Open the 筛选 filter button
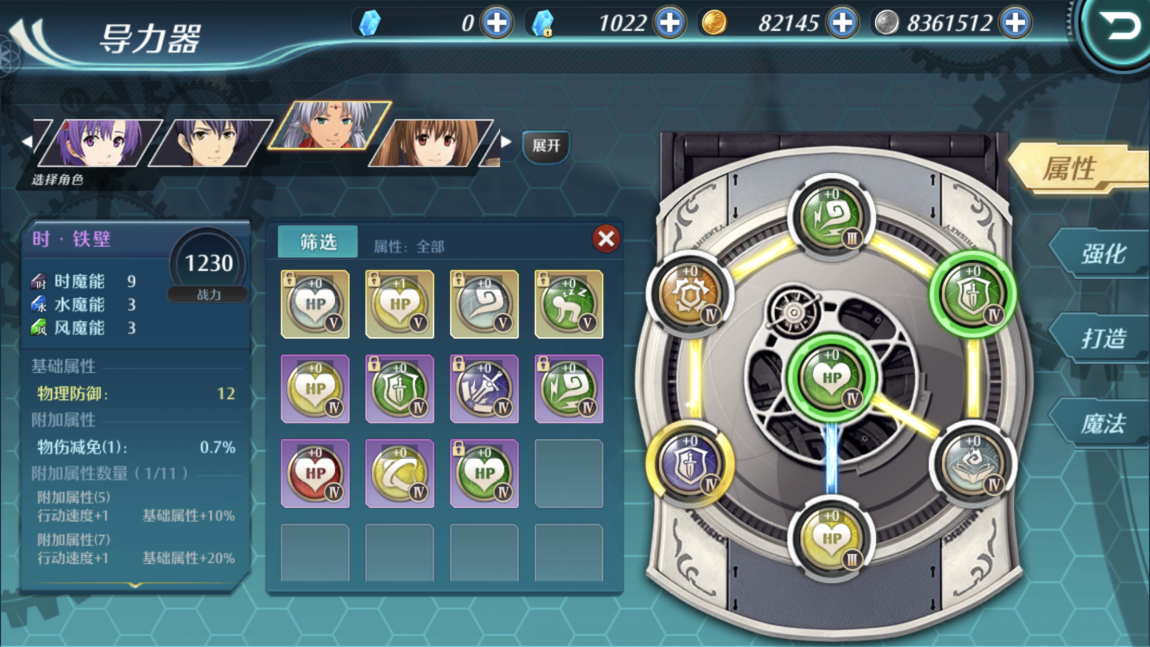The height and width of the screenshot is (647, 1150). coord(318,242)
